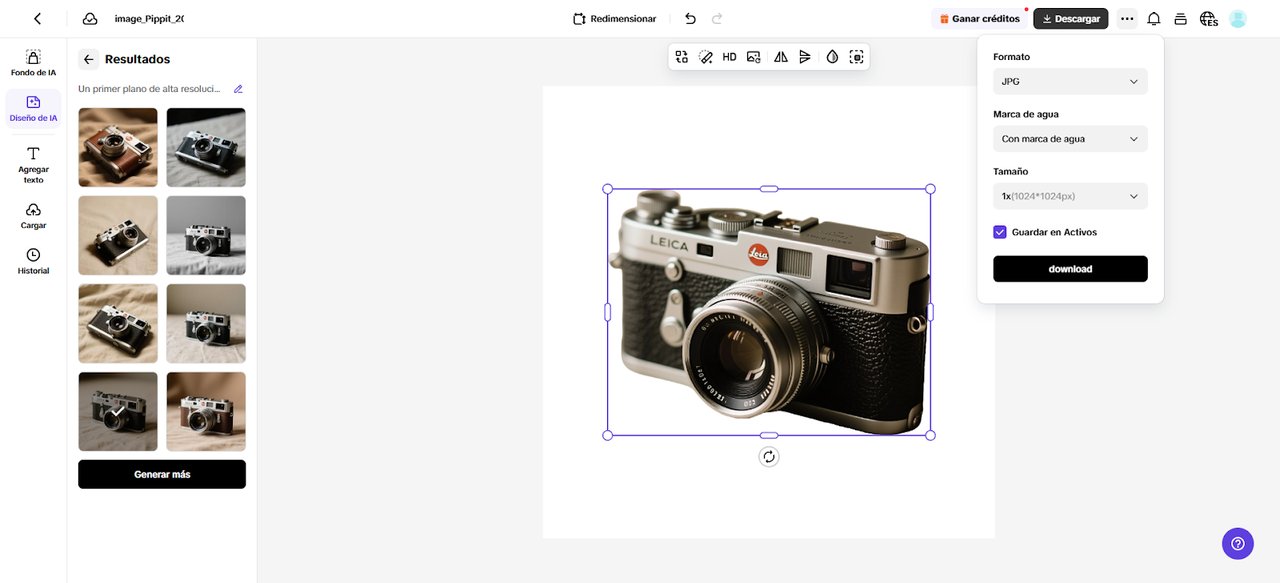The width and height of the screenshot is (1280, 583).
Task: Click the undo arrow
Action: 690,17
